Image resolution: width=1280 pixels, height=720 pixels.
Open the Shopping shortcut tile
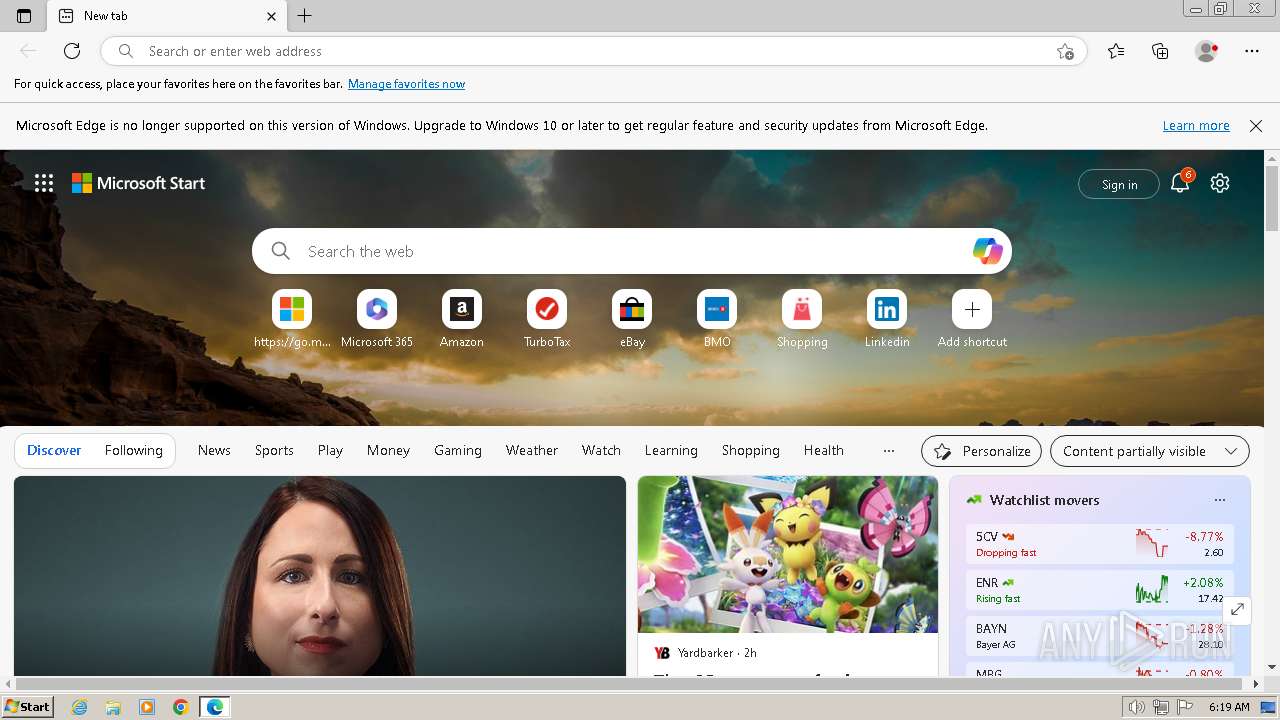pyautogui.click(x=802, y=320)
